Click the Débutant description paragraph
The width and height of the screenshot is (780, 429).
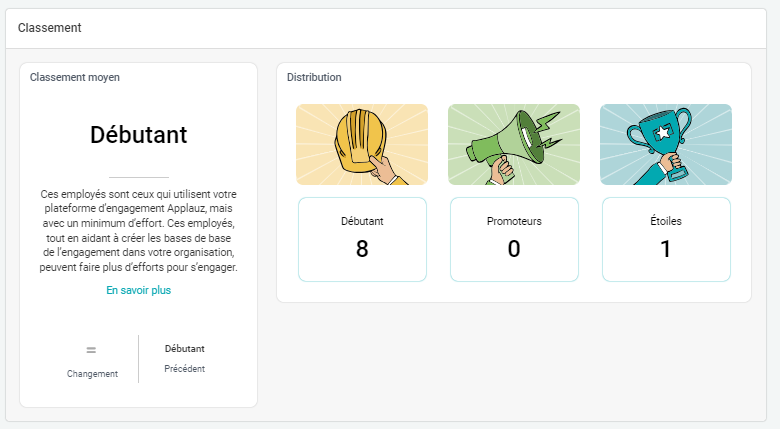coord(138,230)
